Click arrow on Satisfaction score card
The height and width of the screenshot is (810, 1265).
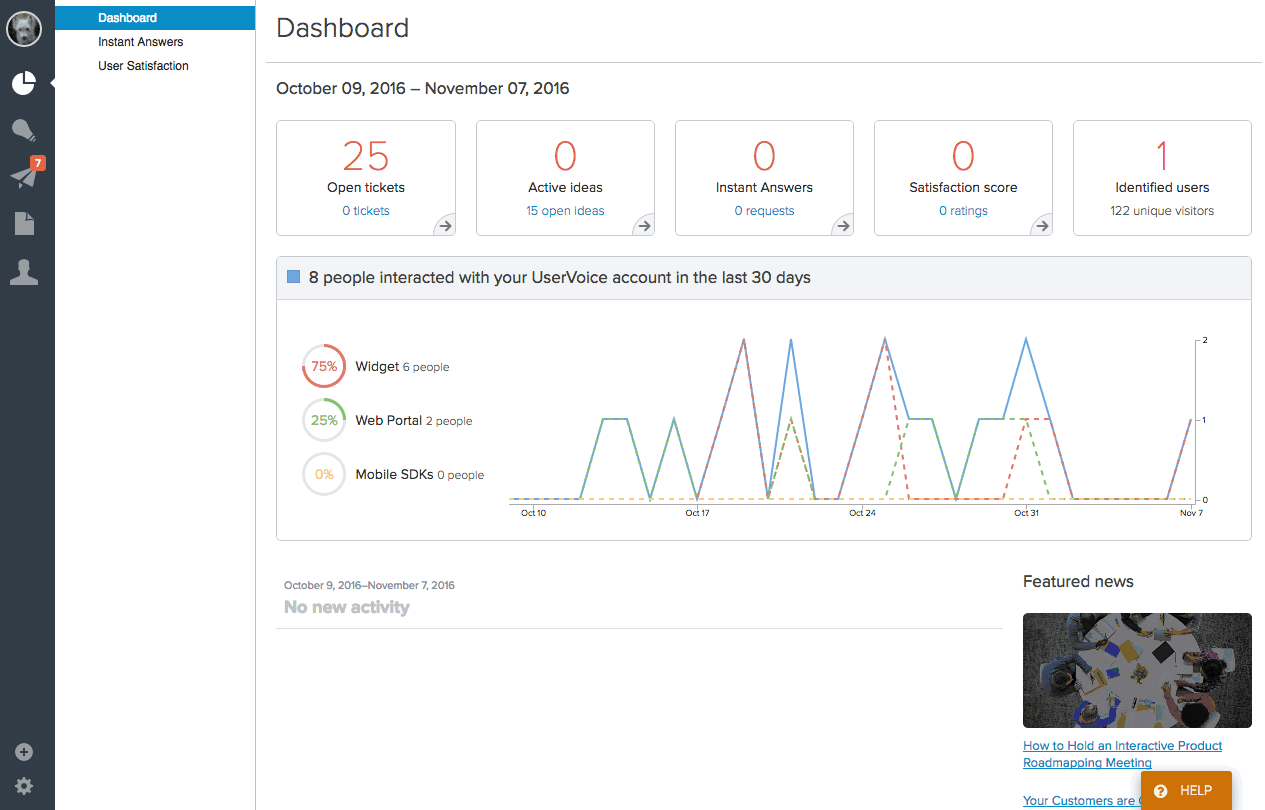tap(1042, 226)
